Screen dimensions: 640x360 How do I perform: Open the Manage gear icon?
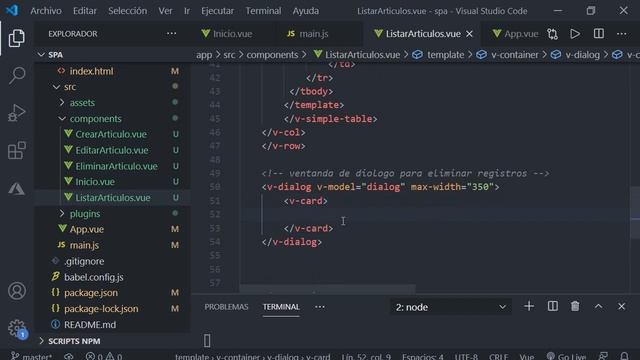[x=16, y=328]
